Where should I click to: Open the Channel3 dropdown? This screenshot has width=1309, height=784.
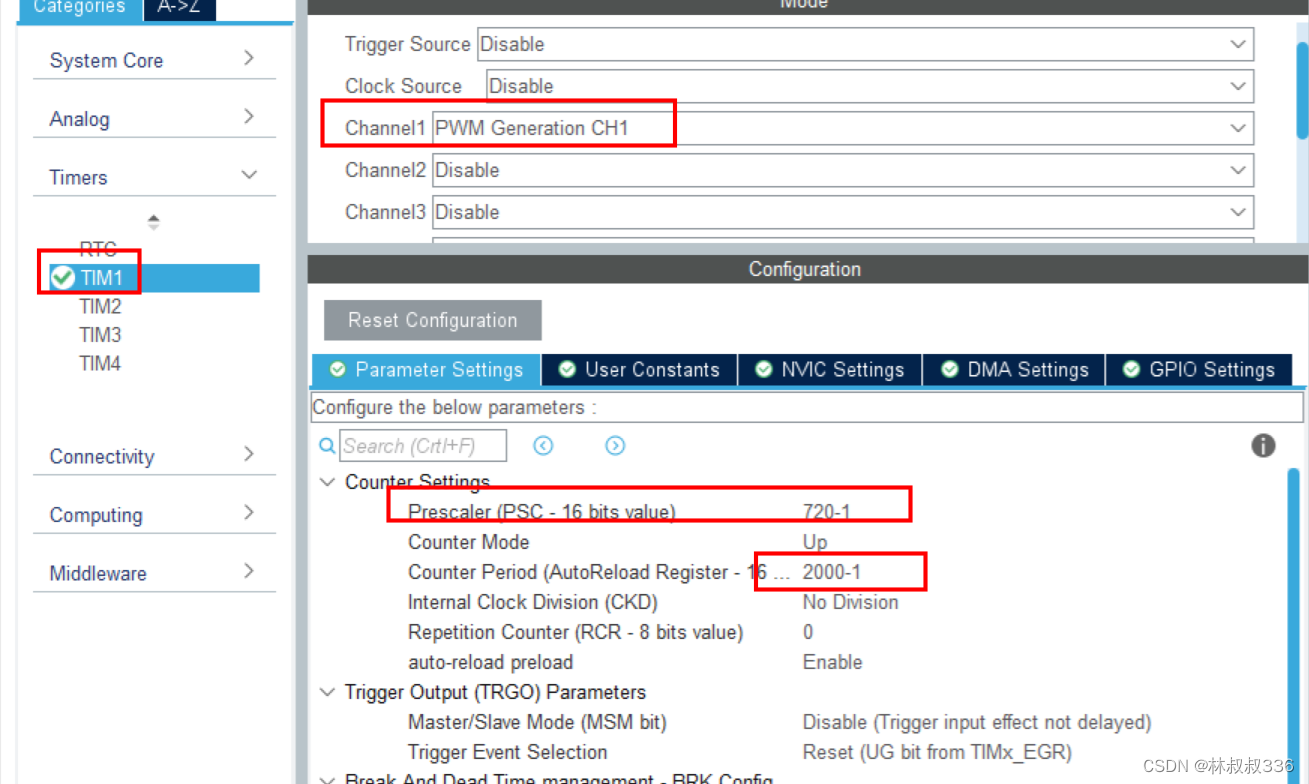coord(843,212)
